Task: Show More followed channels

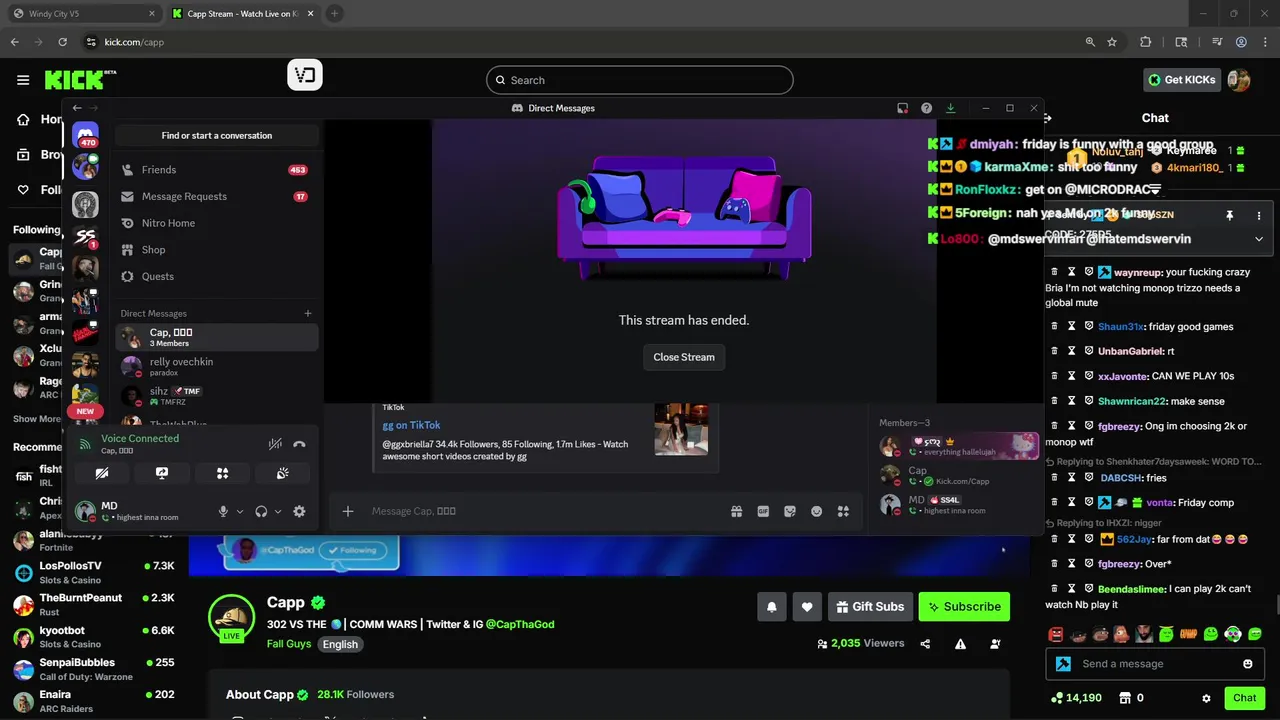Action: (37, 419)
